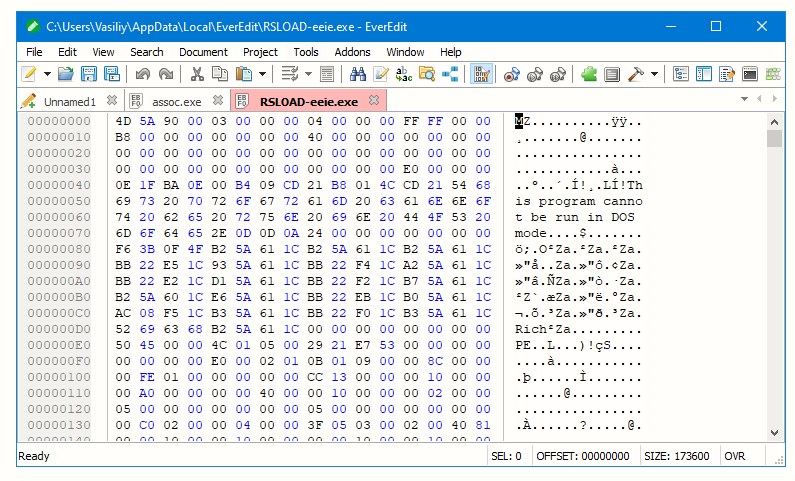The height and width of the screenshot is (481, 795).
Task: Click the Save All icon
Action: coord(112,75)
